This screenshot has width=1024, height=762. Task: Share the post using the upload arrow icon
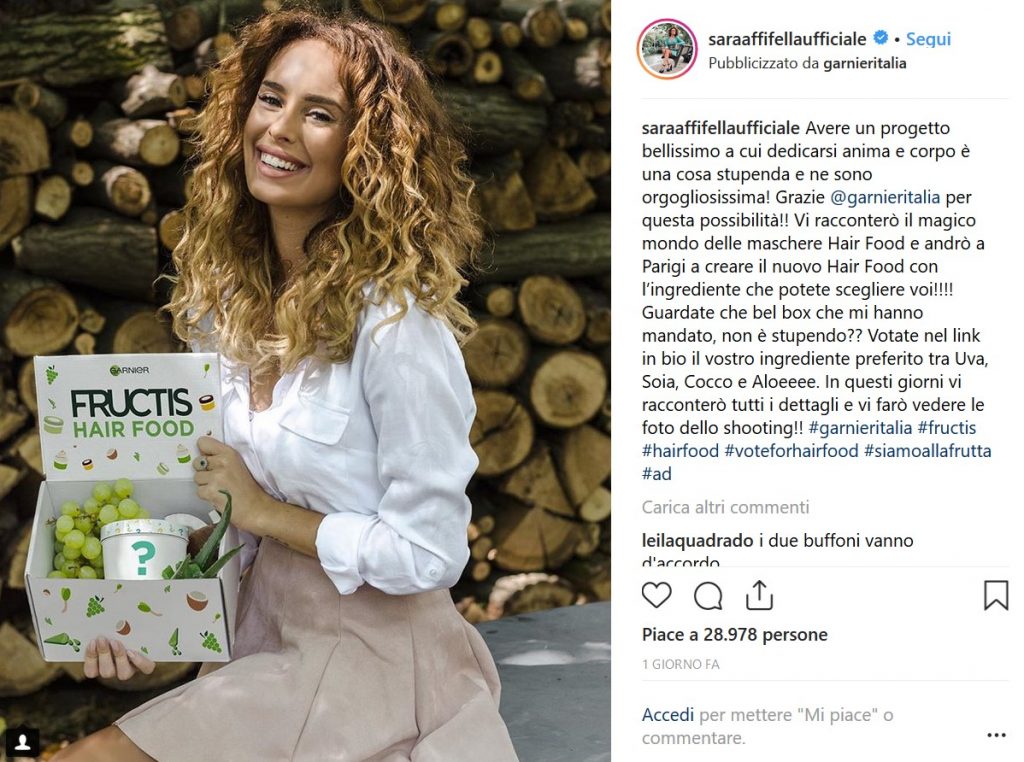click(x=759, y=595)
